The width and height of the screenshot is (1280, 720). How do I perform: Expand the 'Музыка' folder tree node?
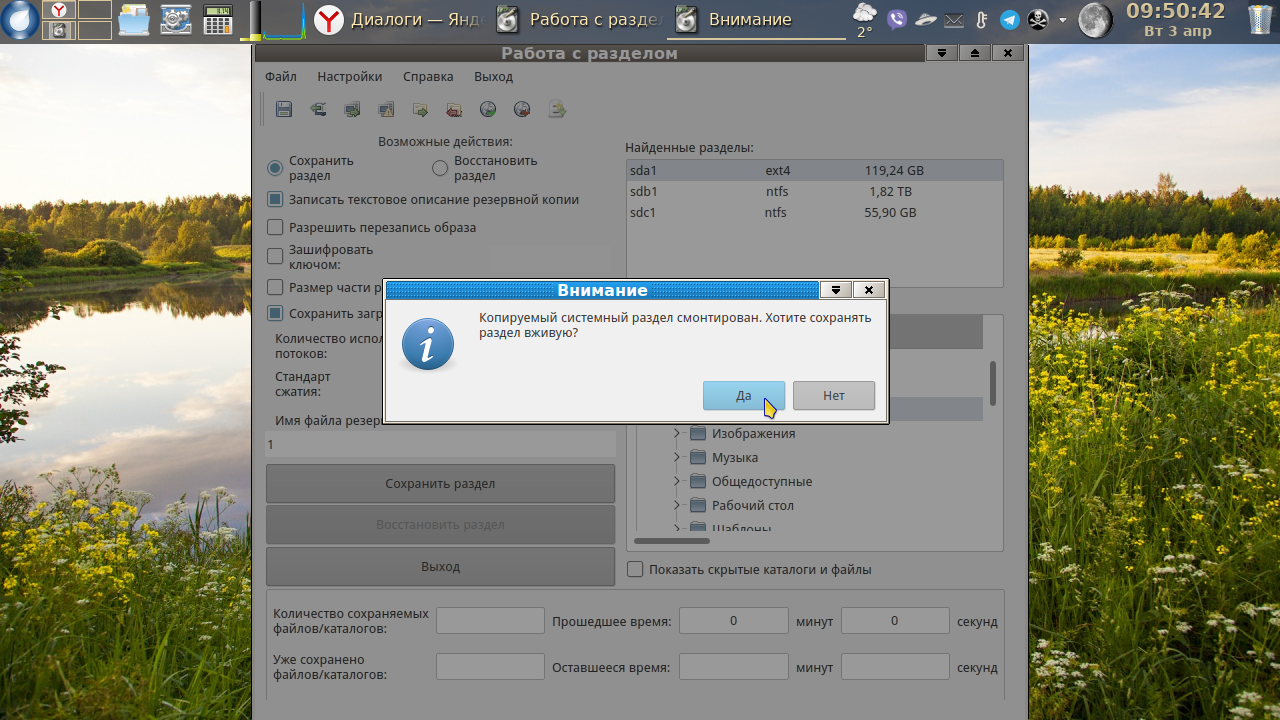(x=677, y=457)
